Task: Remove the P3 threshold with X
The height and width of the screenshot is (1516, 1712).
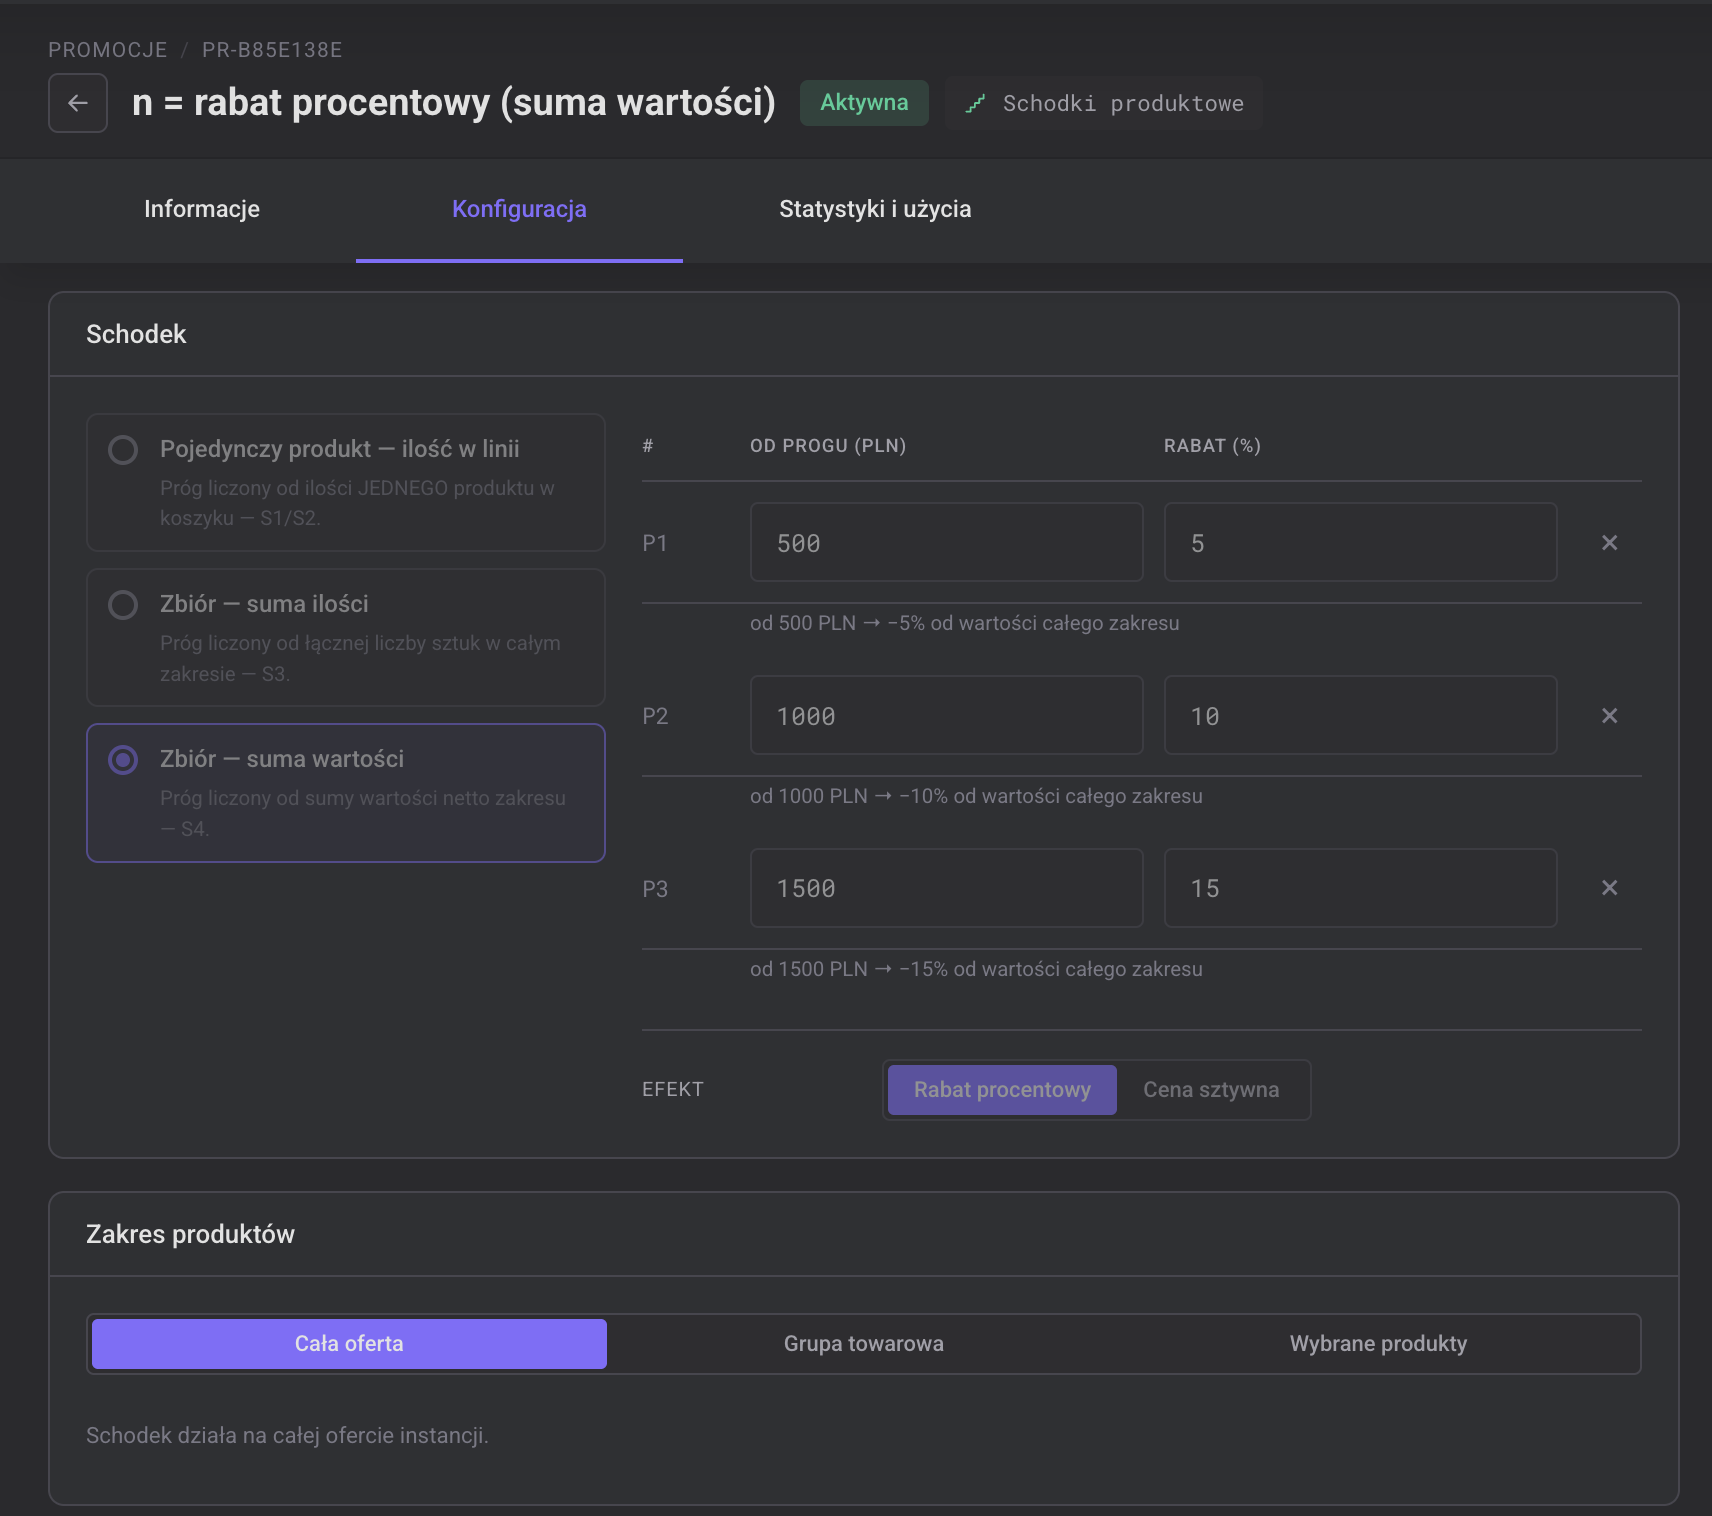Action: point(1609,887)
